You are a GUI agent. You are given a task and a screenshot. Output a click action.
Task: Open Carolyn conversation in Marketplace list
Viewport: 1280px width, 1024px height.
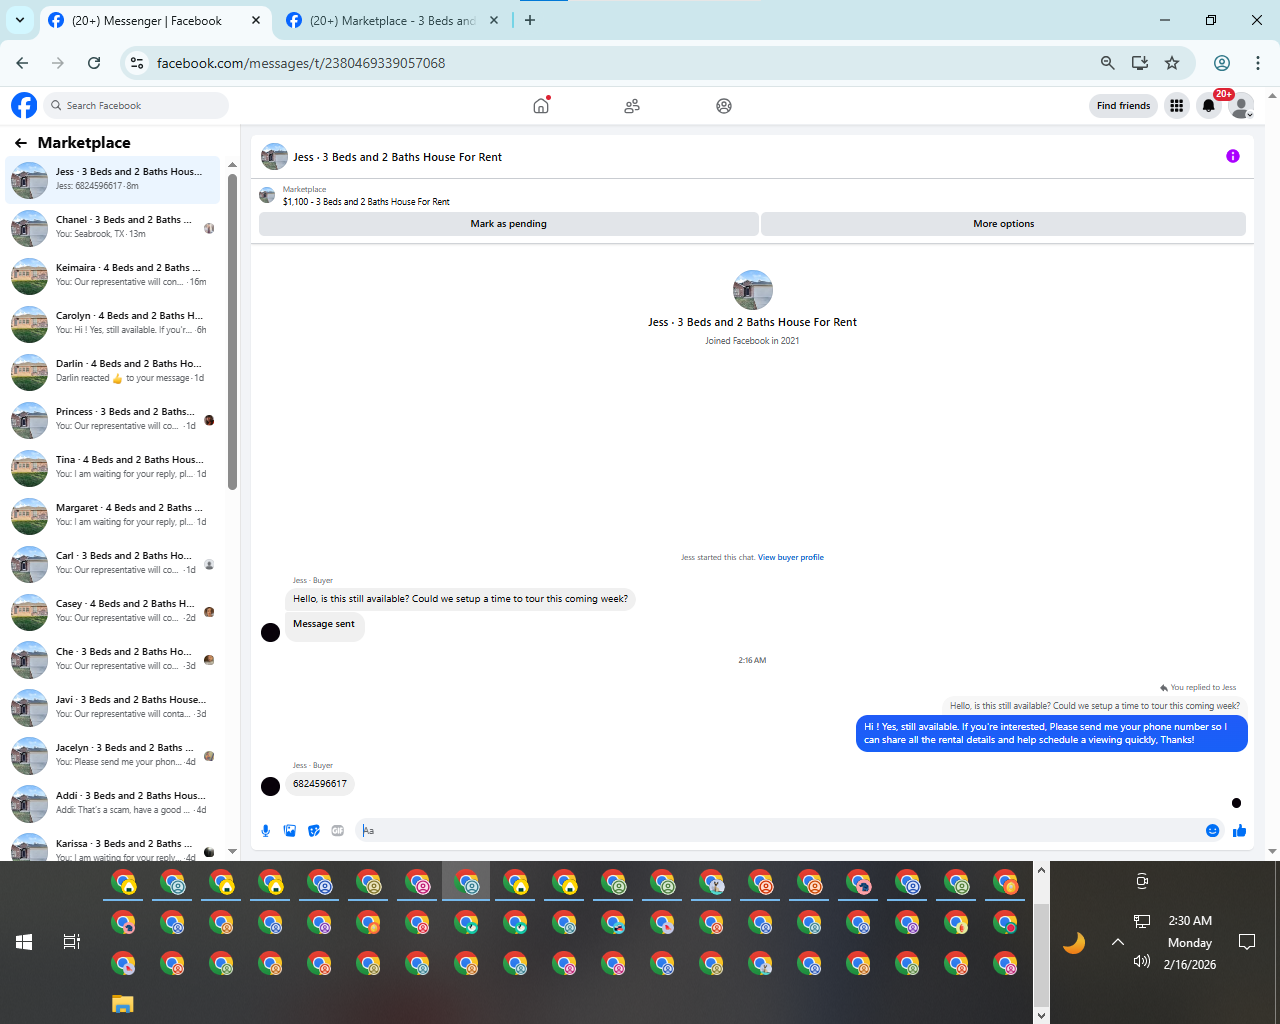[112, 323]
